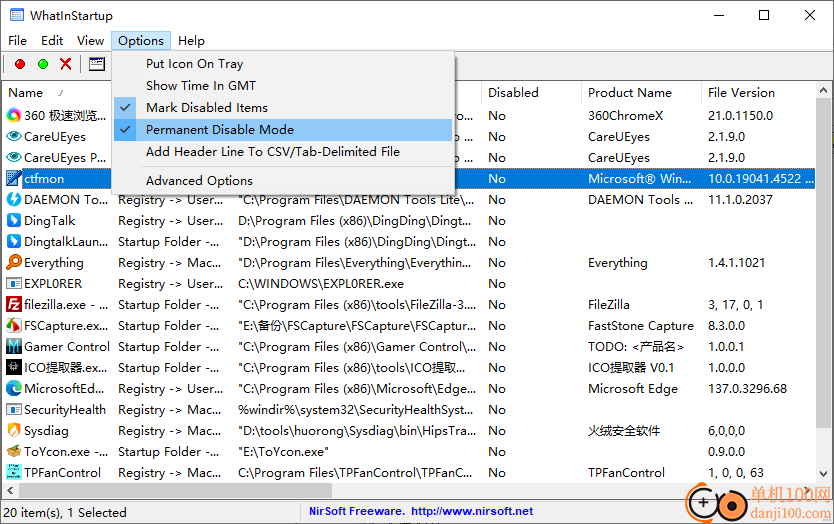Image resolution: width=834 pixels, height=524 pixels.
Task: Click the 火绒安全软件 product name
Action: (624, 431)
